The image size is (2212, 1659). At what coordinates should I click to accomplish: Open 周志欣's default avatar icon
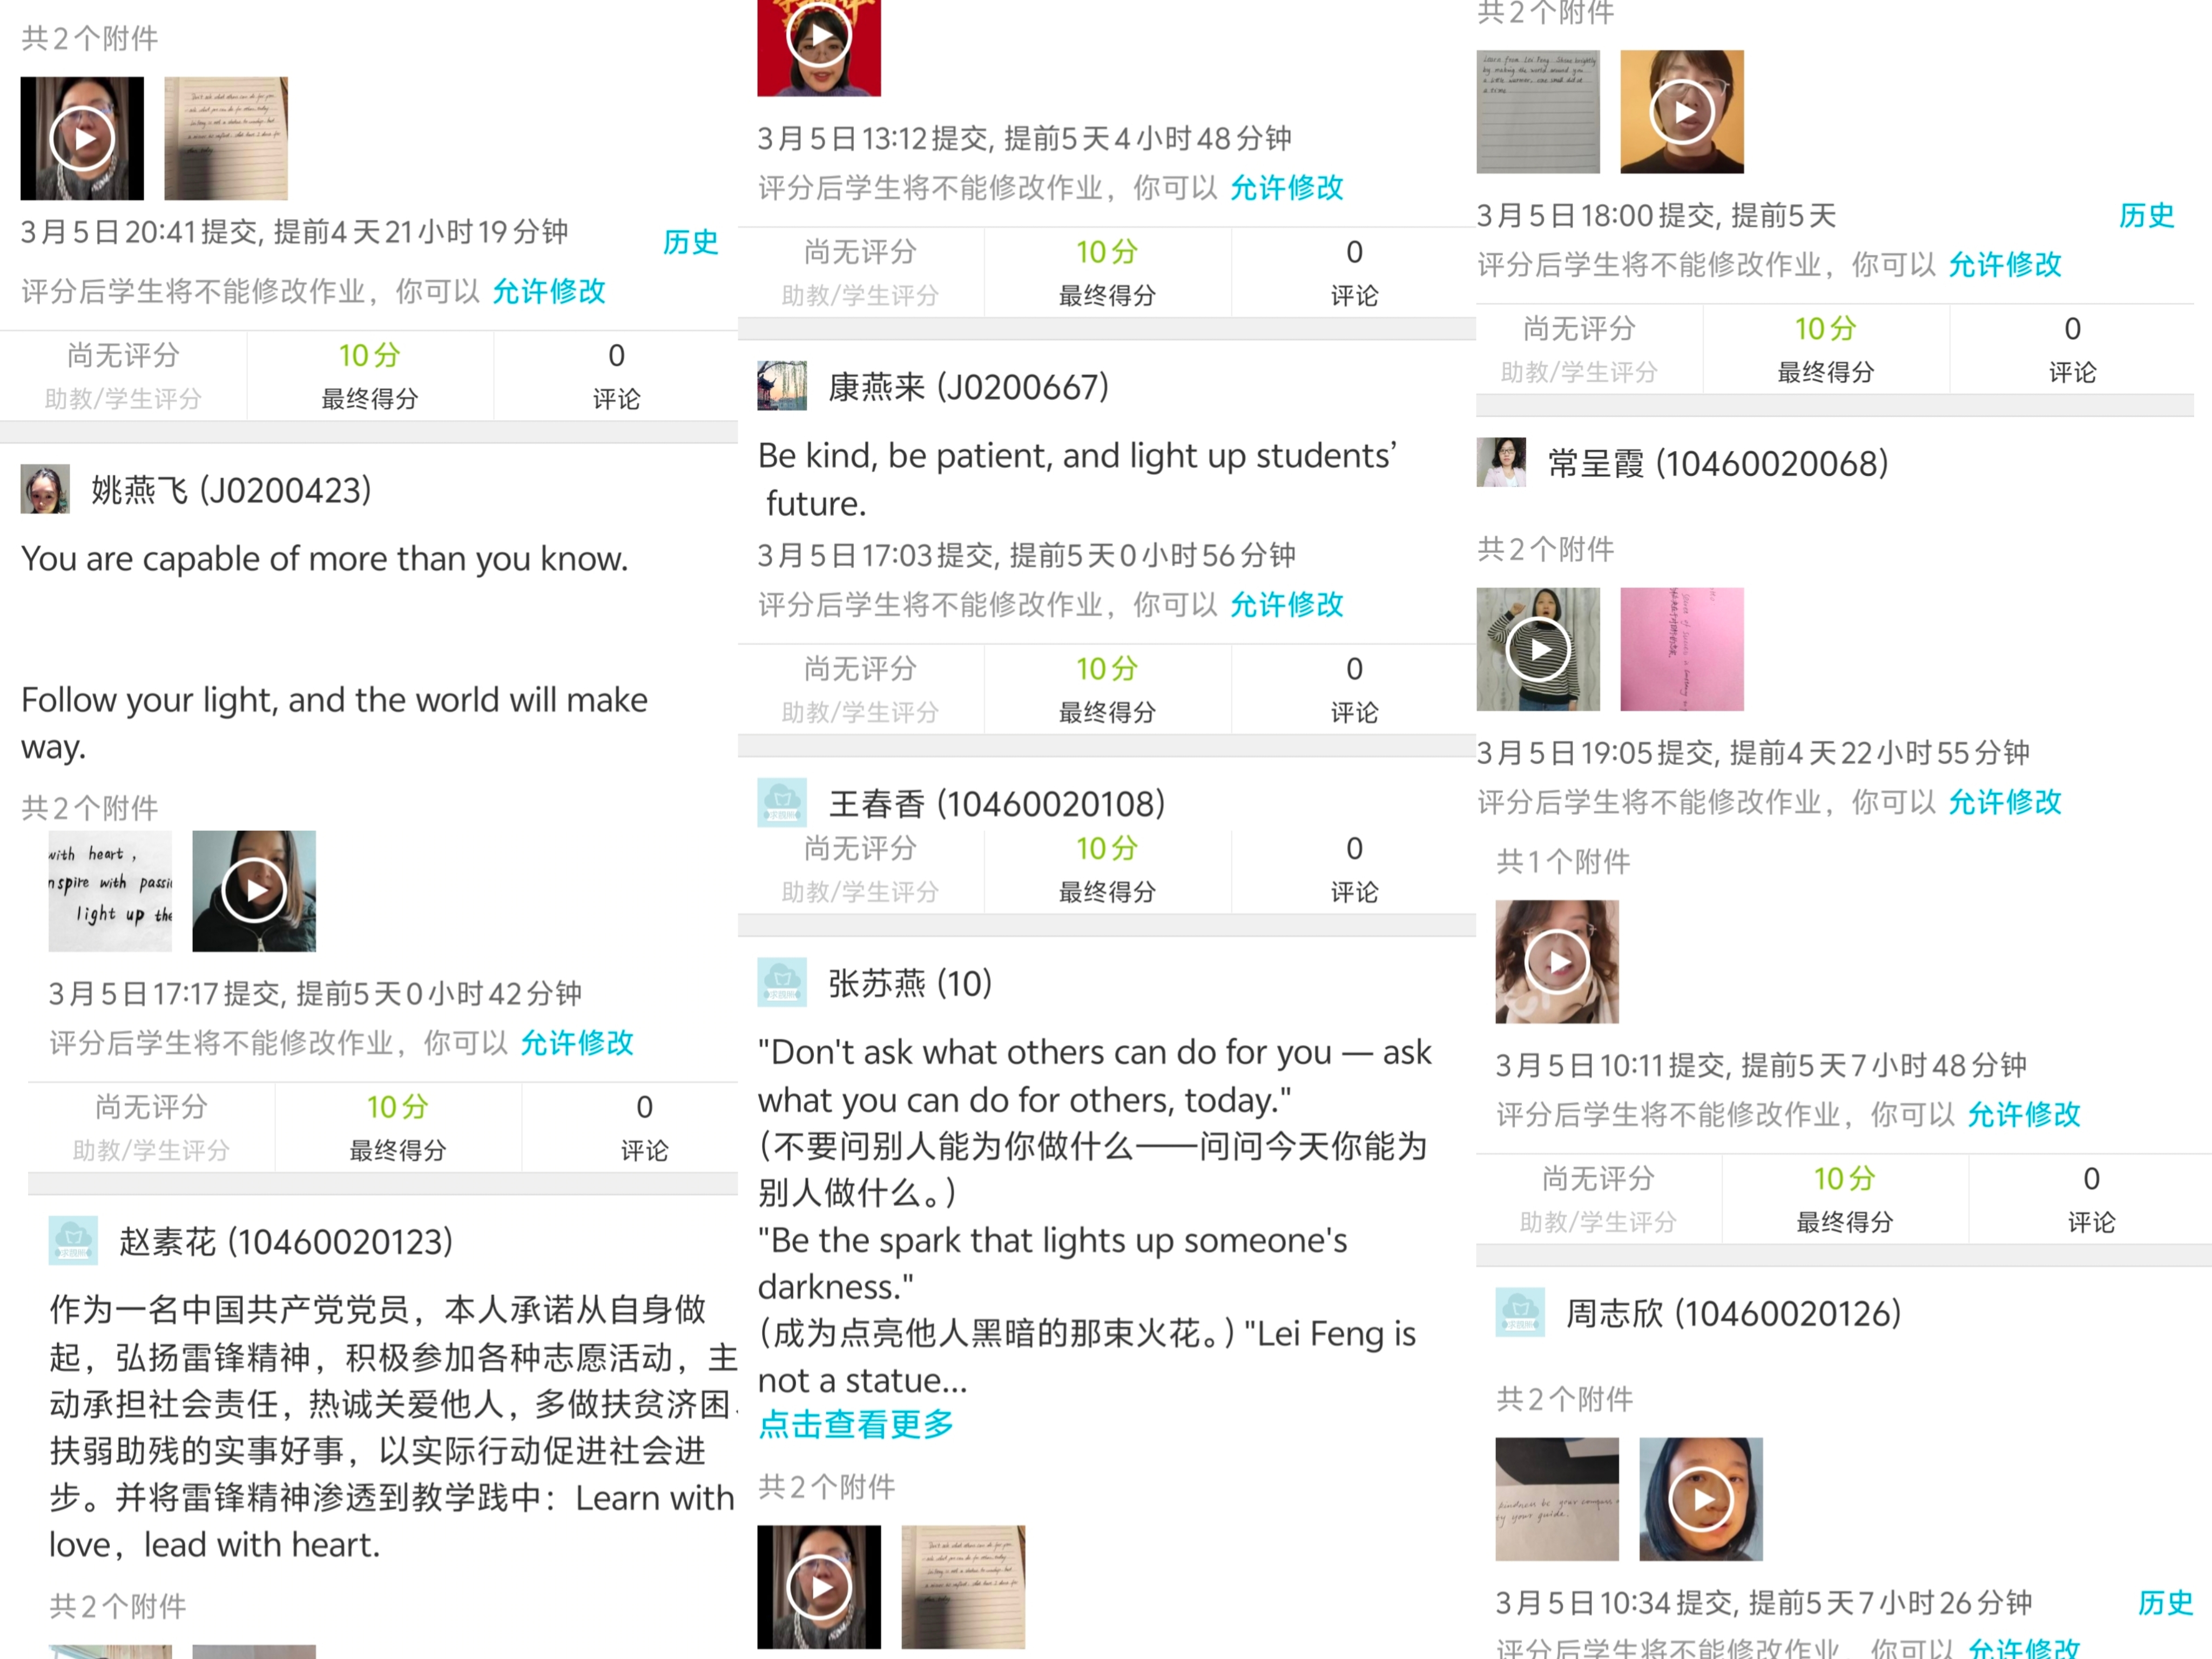(1520, 1312)
